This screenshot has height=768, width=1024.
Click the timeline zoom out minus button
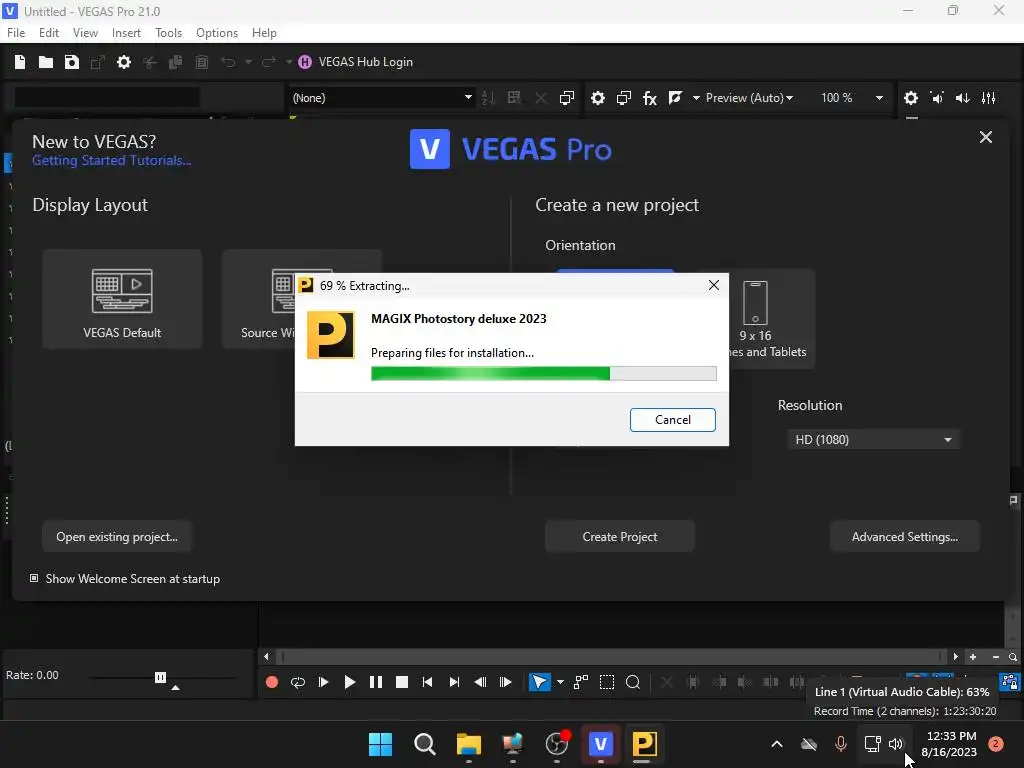(x=995, y=657)
